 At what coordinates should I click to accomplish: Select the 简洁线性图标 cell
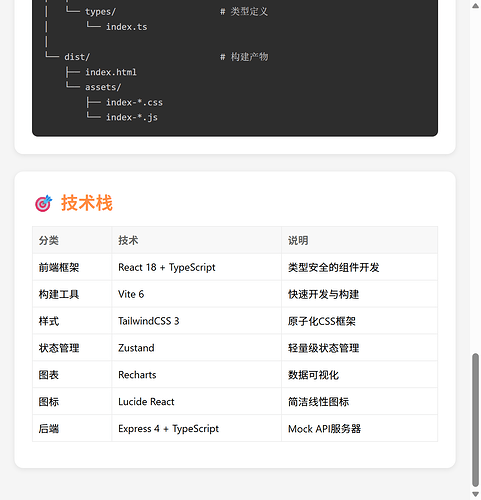360,402
